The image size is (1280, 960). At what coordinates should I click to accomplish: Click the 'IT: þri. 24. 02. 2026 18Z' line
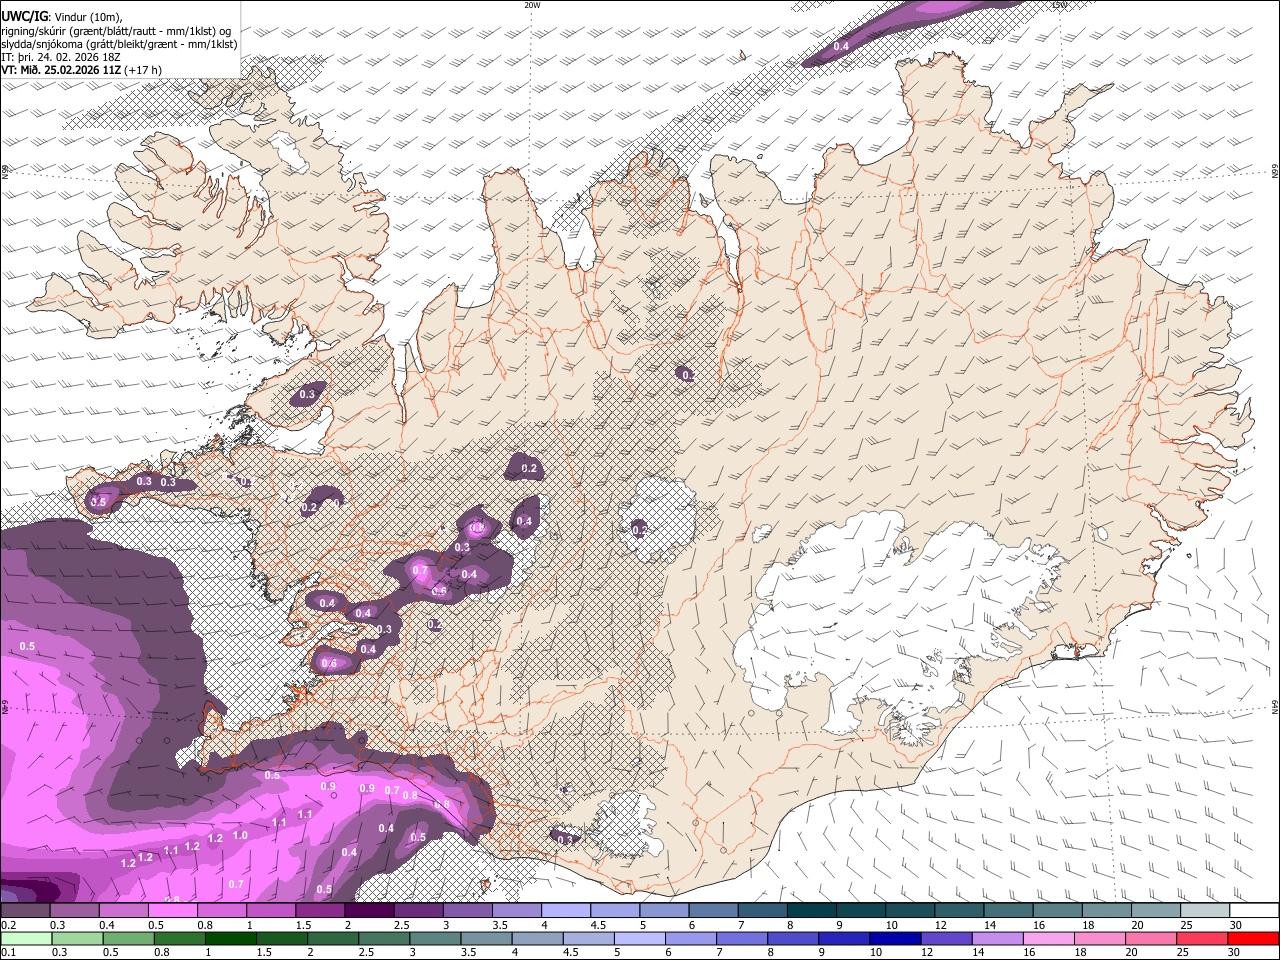(62, 57)
